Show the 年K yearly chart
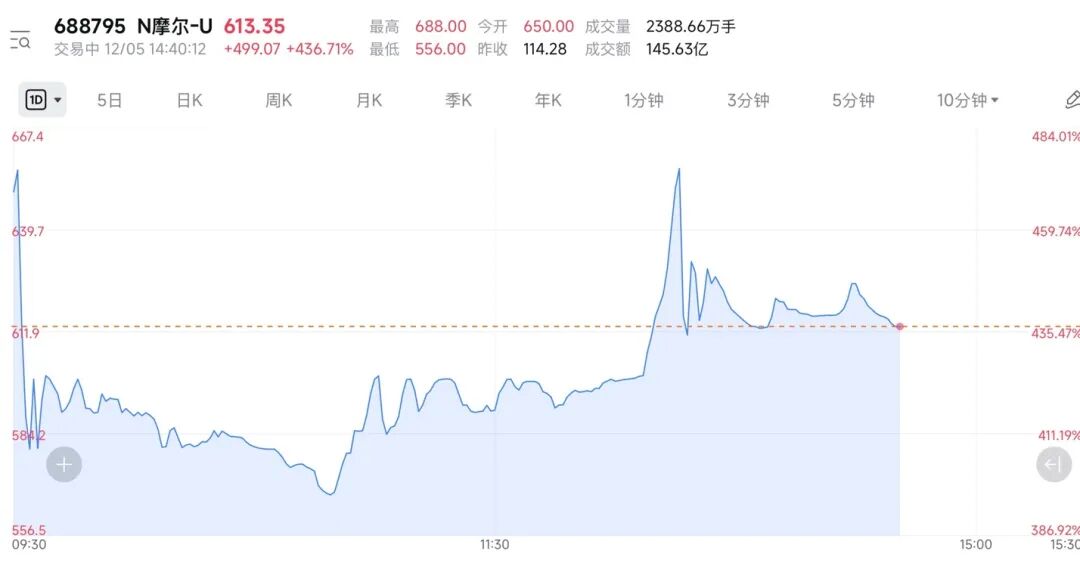This screenshot has width=1080, height=563. [x=548, y=100]
